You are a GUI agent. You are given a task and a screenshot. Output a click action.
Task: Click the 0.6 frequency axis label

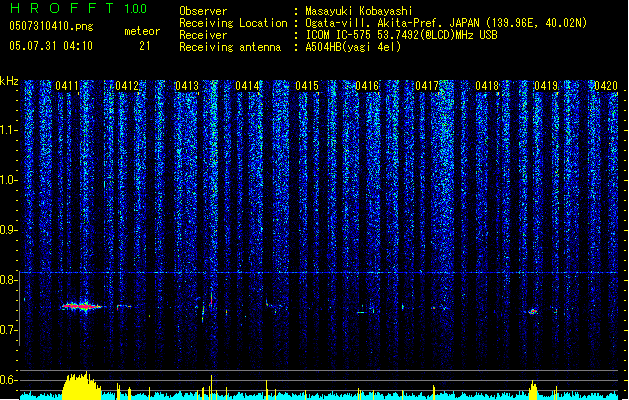click(x=9, y=380)
